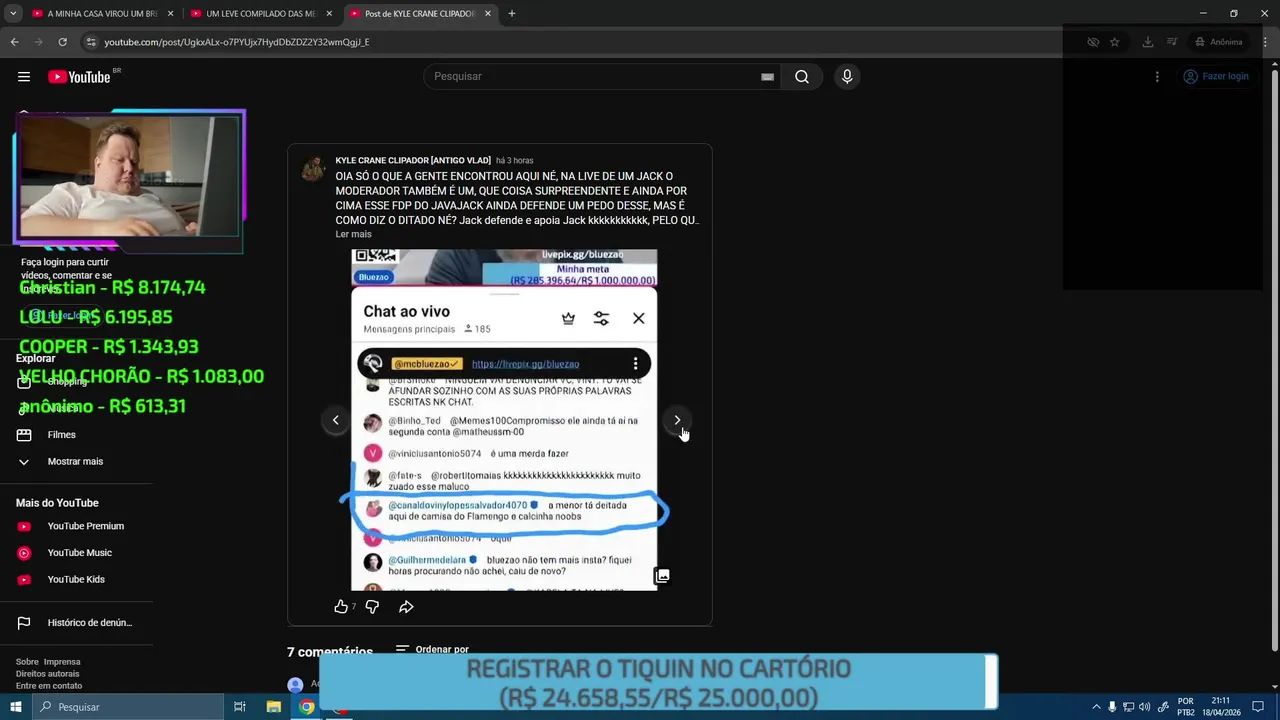Show next image in post carousel
The image size is (1280, 720).
point(677,420)
